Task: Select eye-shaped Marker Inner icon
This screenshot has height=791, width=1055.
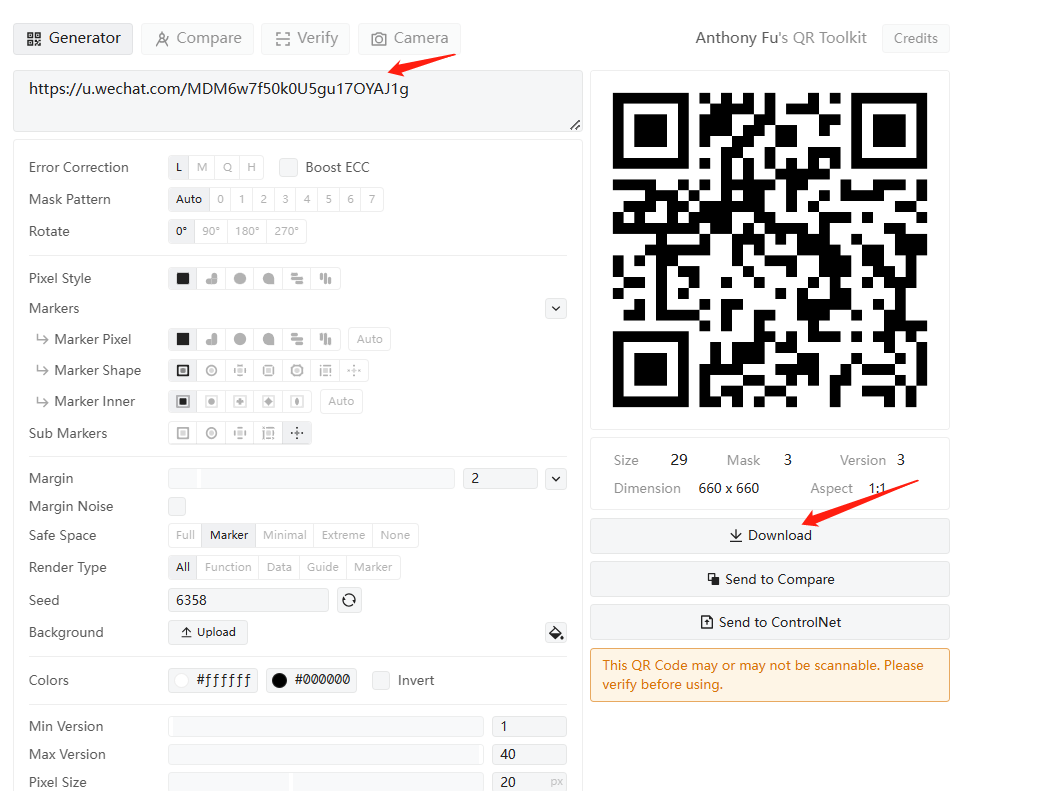Action: click(x=297, y=402)
